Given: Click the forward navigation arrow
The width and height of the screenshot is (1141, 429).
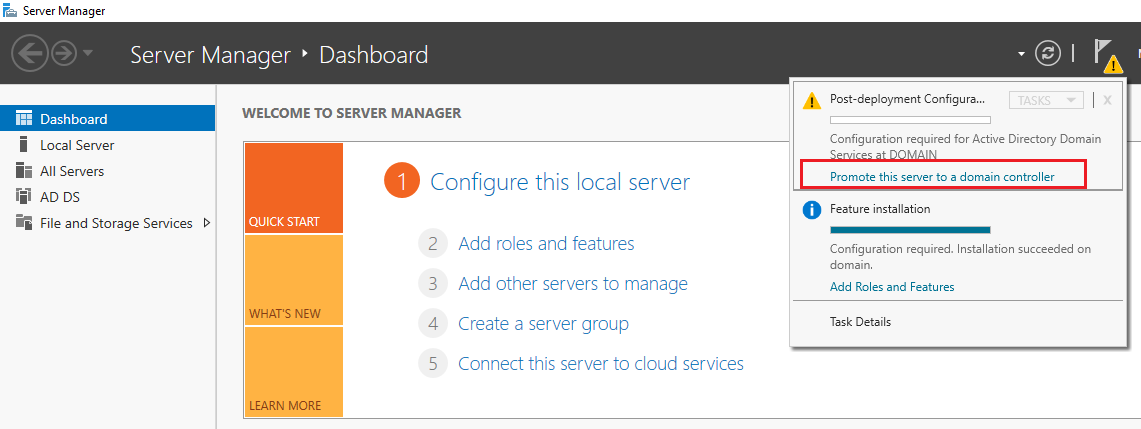Looking at the screenshot, I should [64, 53].
